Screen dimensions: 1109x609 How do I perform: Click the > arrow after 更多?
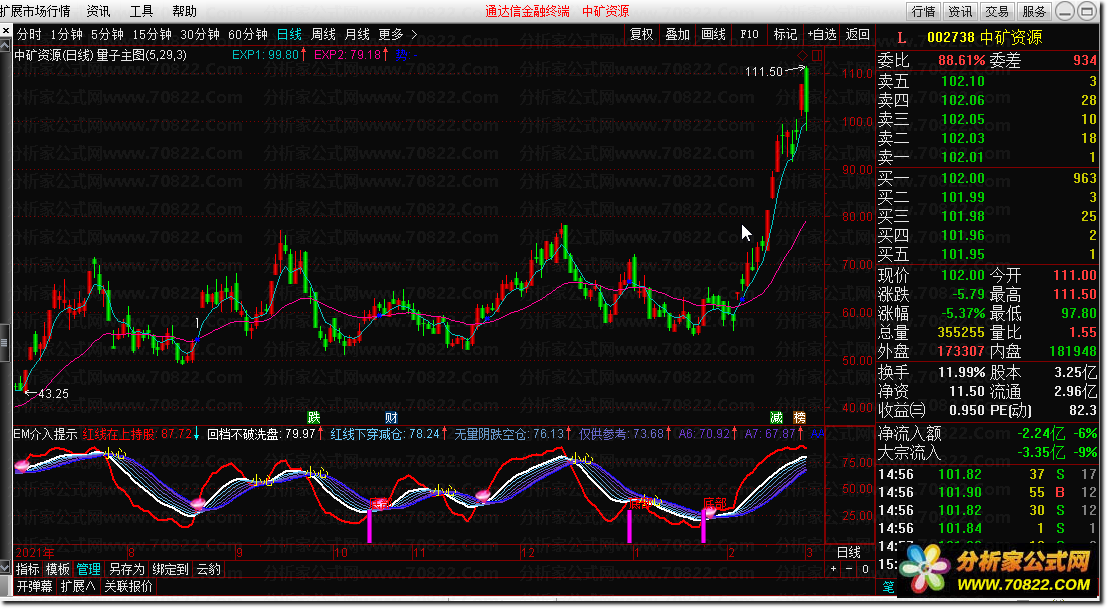click(x=414, y=35)
